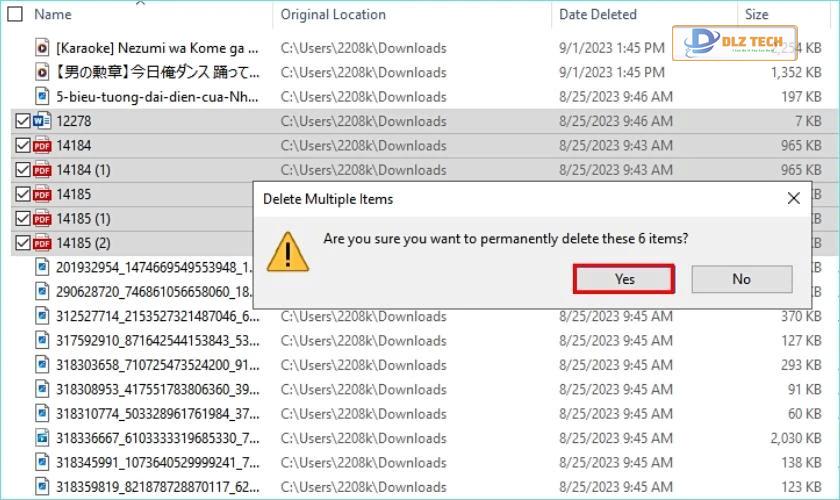Image resolution: width=840 pixels, height=500 pixels.
Task: Select file name 318336667_610333319685330_7...
Action: [158, 438]
